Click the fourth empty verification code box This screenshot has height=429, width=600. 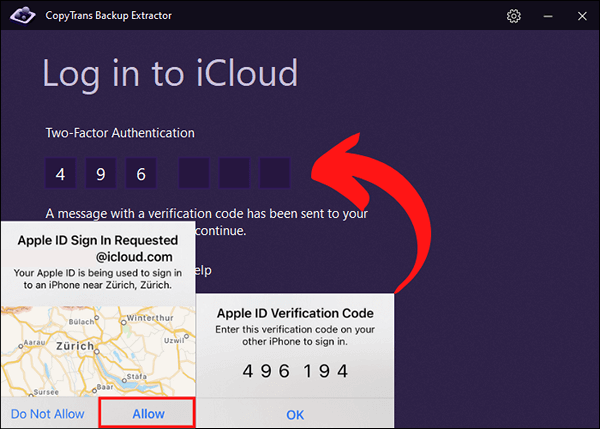pos(194,173)
